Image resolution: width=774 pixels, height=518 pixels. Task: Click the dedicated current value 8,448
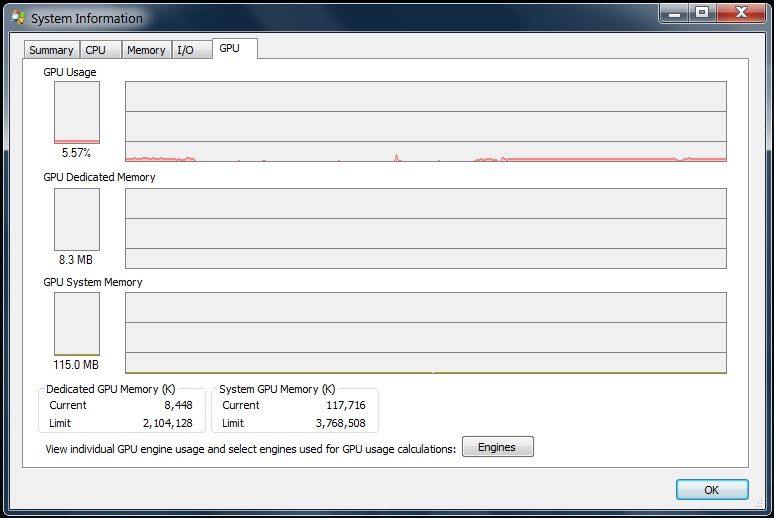pos(178,405)
